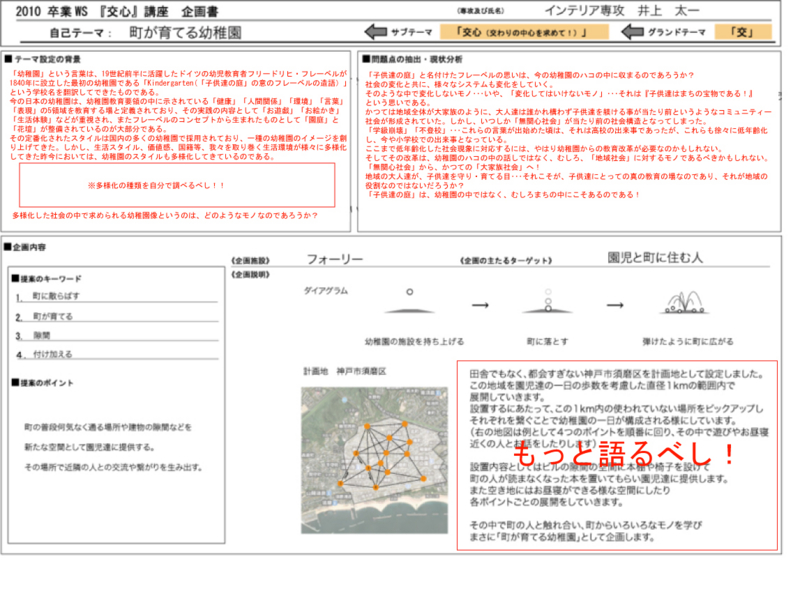Screen dimensions: 800x591
Task: Click the third diagram: burst spreading over town
Action: click(685, 302)
